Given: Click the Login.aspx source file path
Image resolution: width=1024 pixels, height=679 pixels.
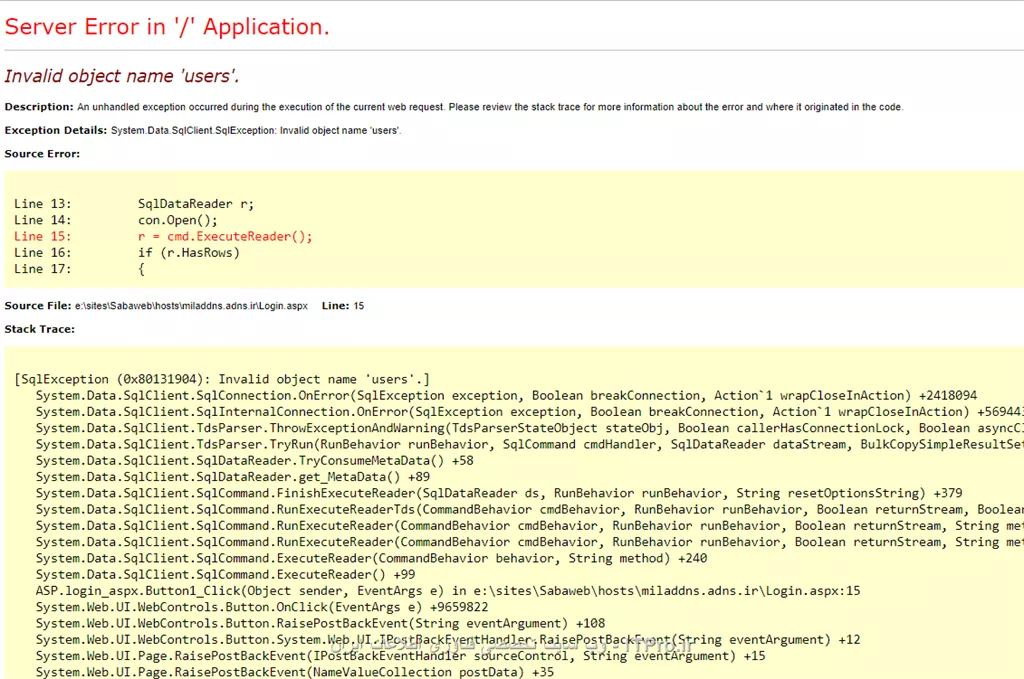Looking at the screenshot, I should 191,306.
